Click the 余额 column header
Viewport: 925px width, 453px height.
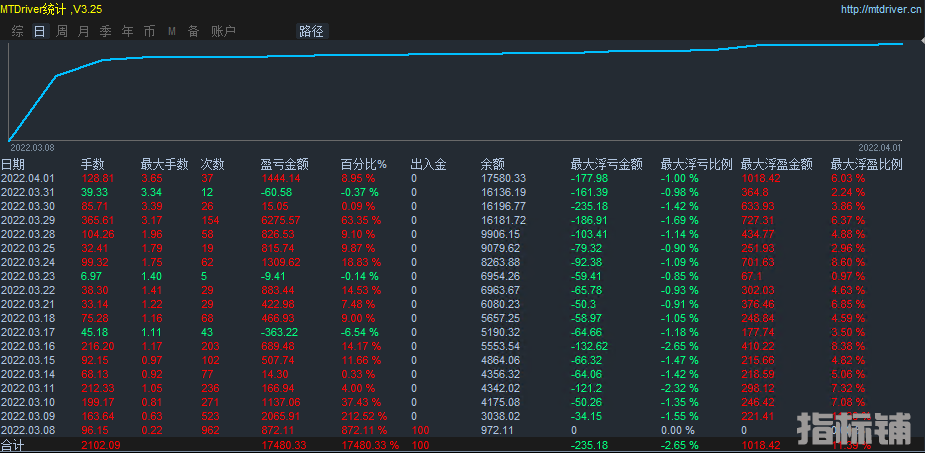[493, 165]
